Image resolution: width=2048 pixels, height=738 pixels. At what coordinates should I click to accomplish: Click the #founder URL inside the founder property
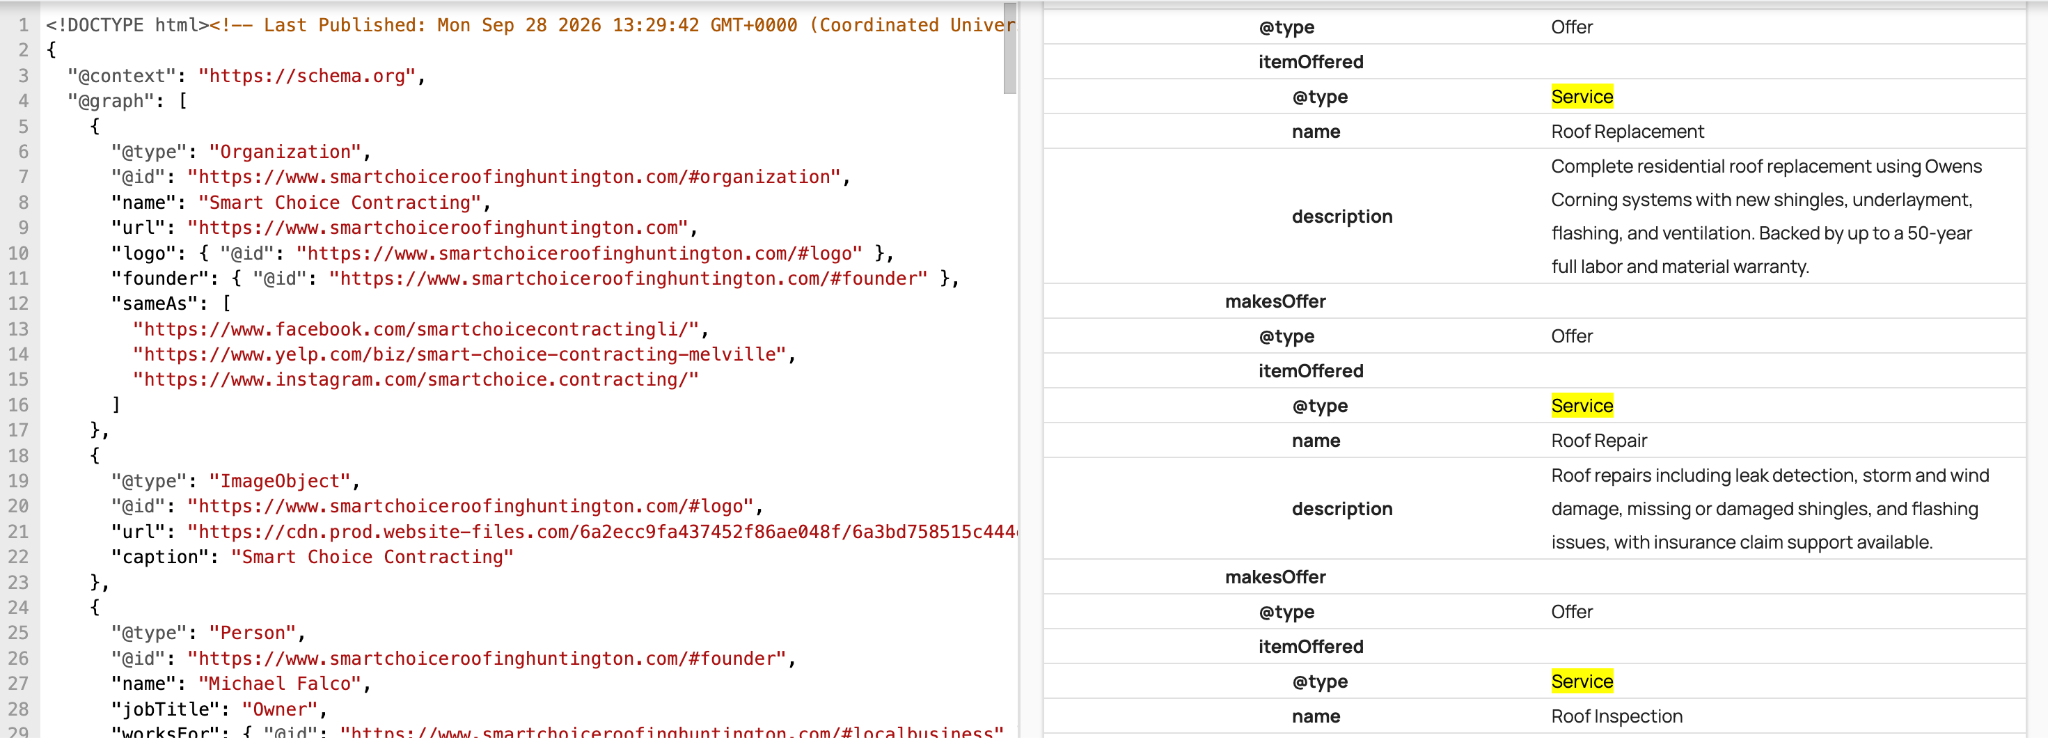tap(629, 279)
